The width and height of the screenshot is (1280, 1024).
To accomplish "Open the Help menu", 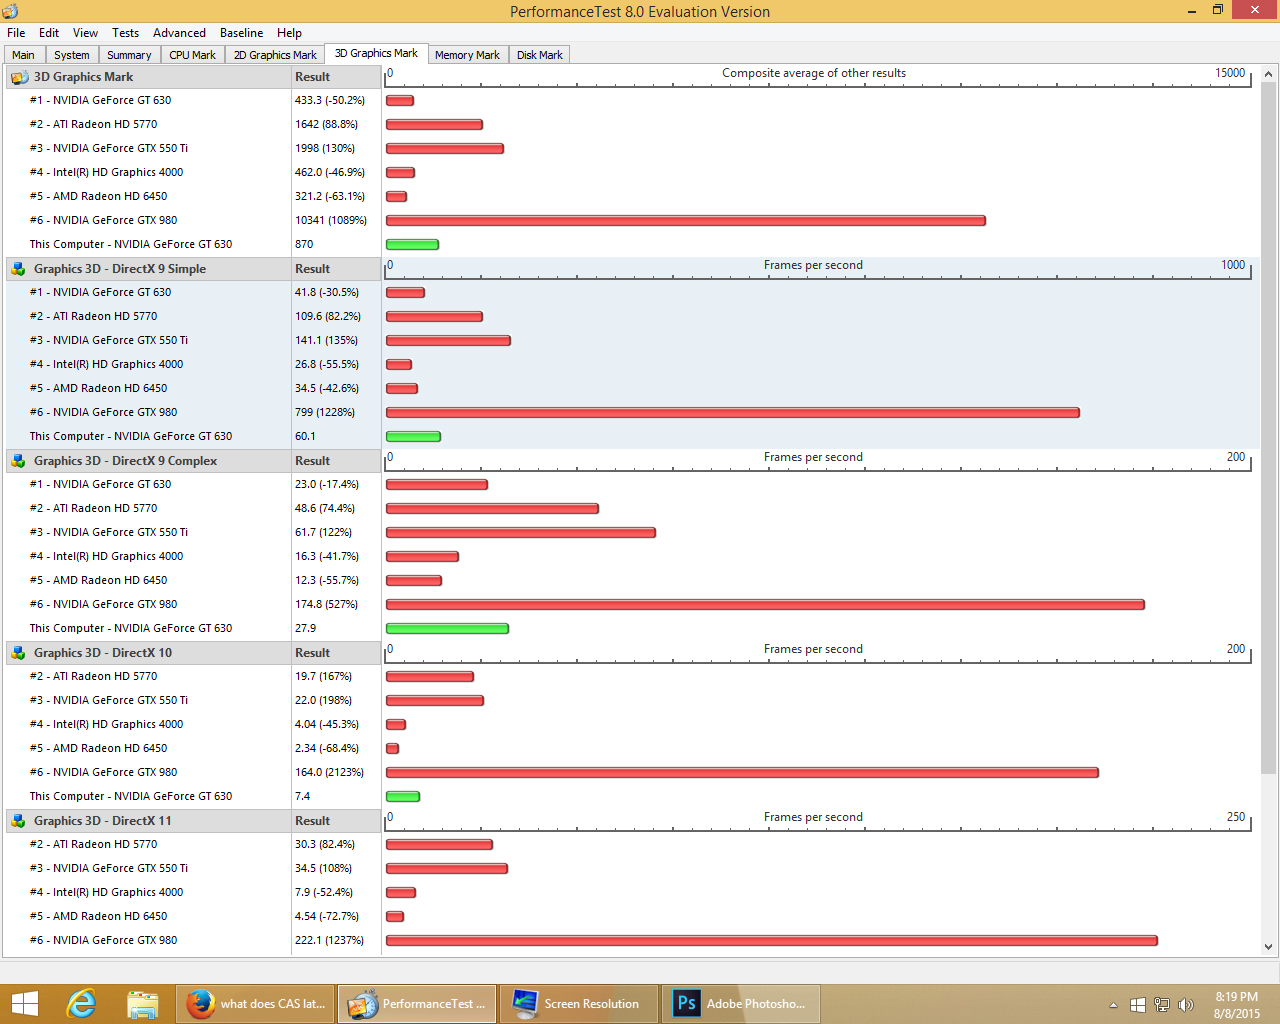I will 290,33.
